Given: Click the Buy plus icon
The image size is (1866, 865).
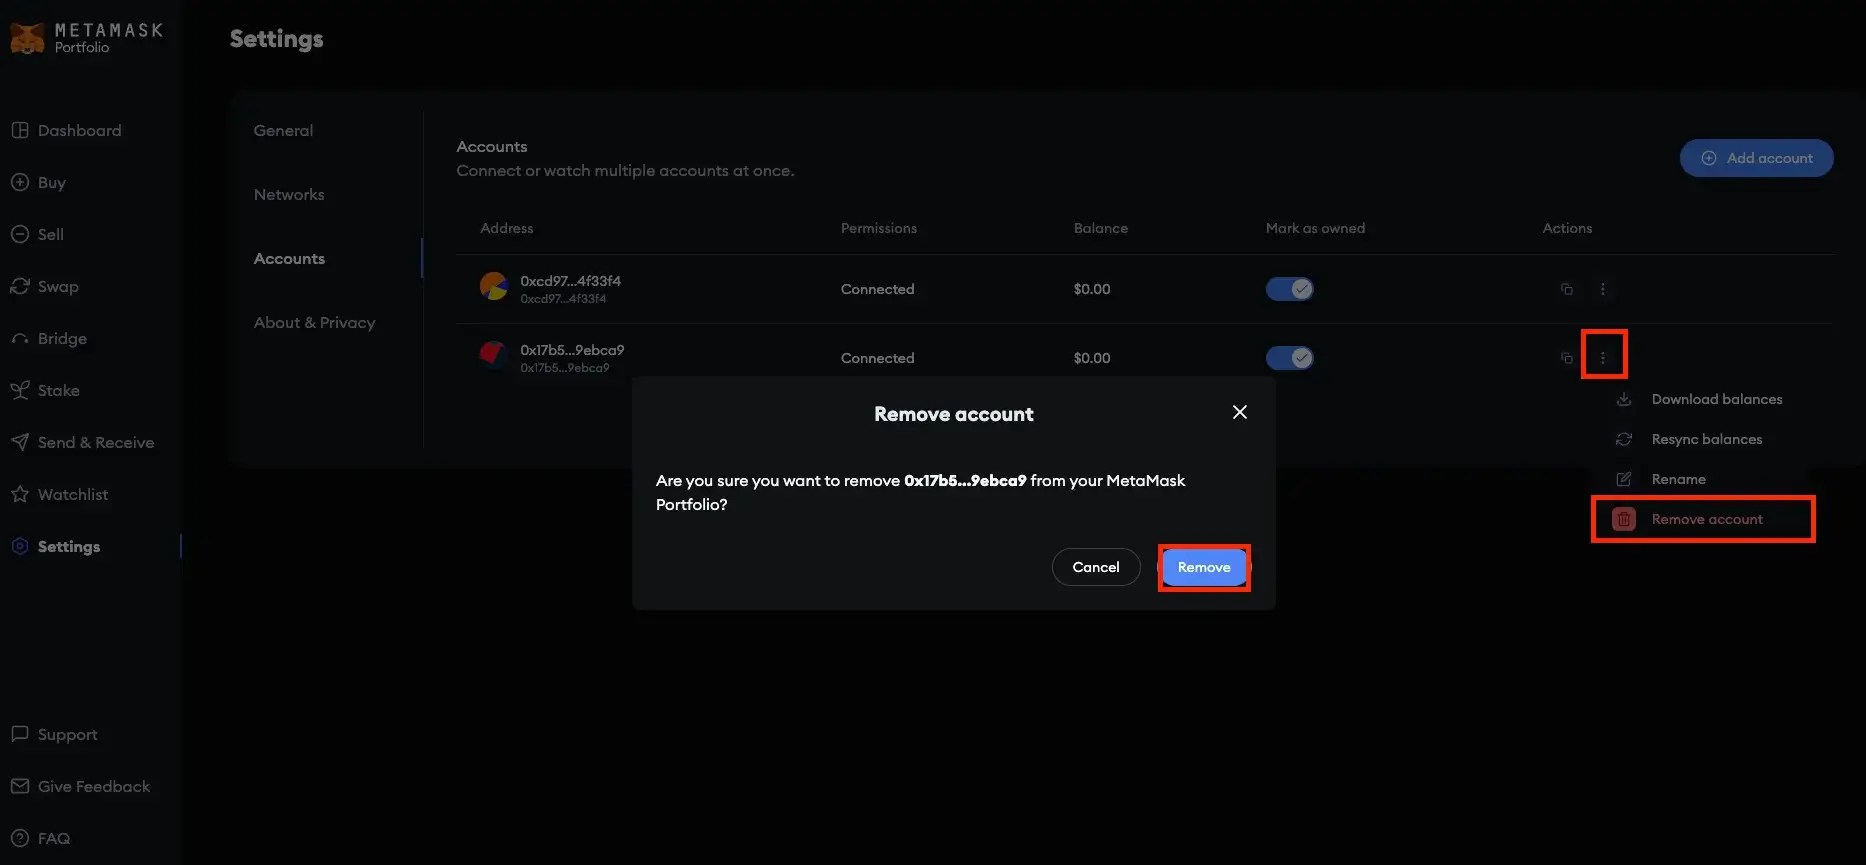Looking at the screenshot, I should [x=19, y=182].
